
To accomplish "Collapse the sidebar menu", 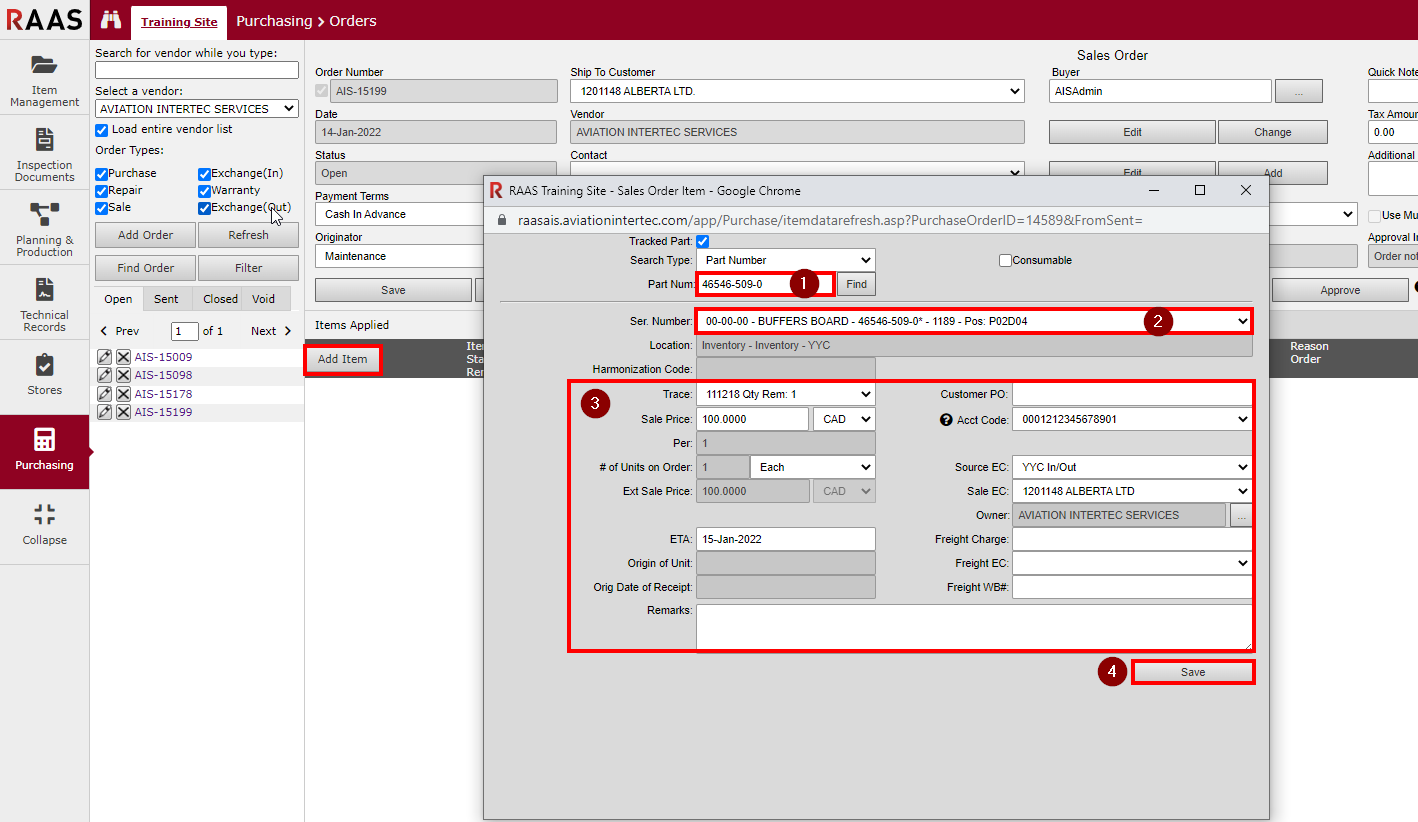I will [44, 525].
